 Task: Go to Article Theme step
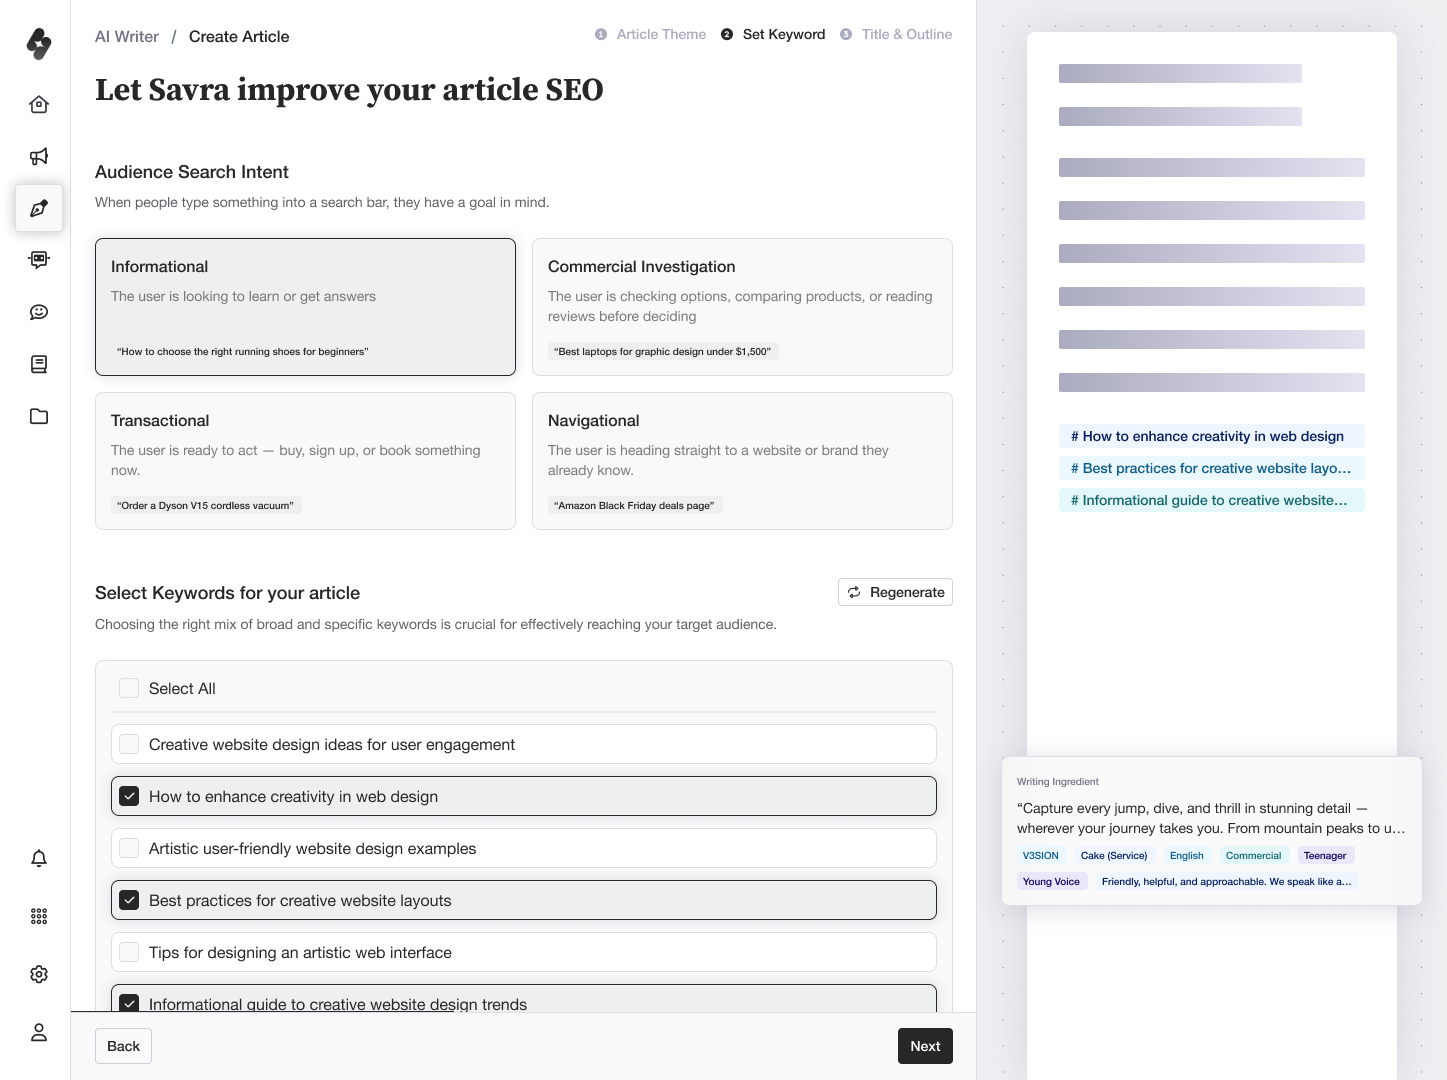650,34
